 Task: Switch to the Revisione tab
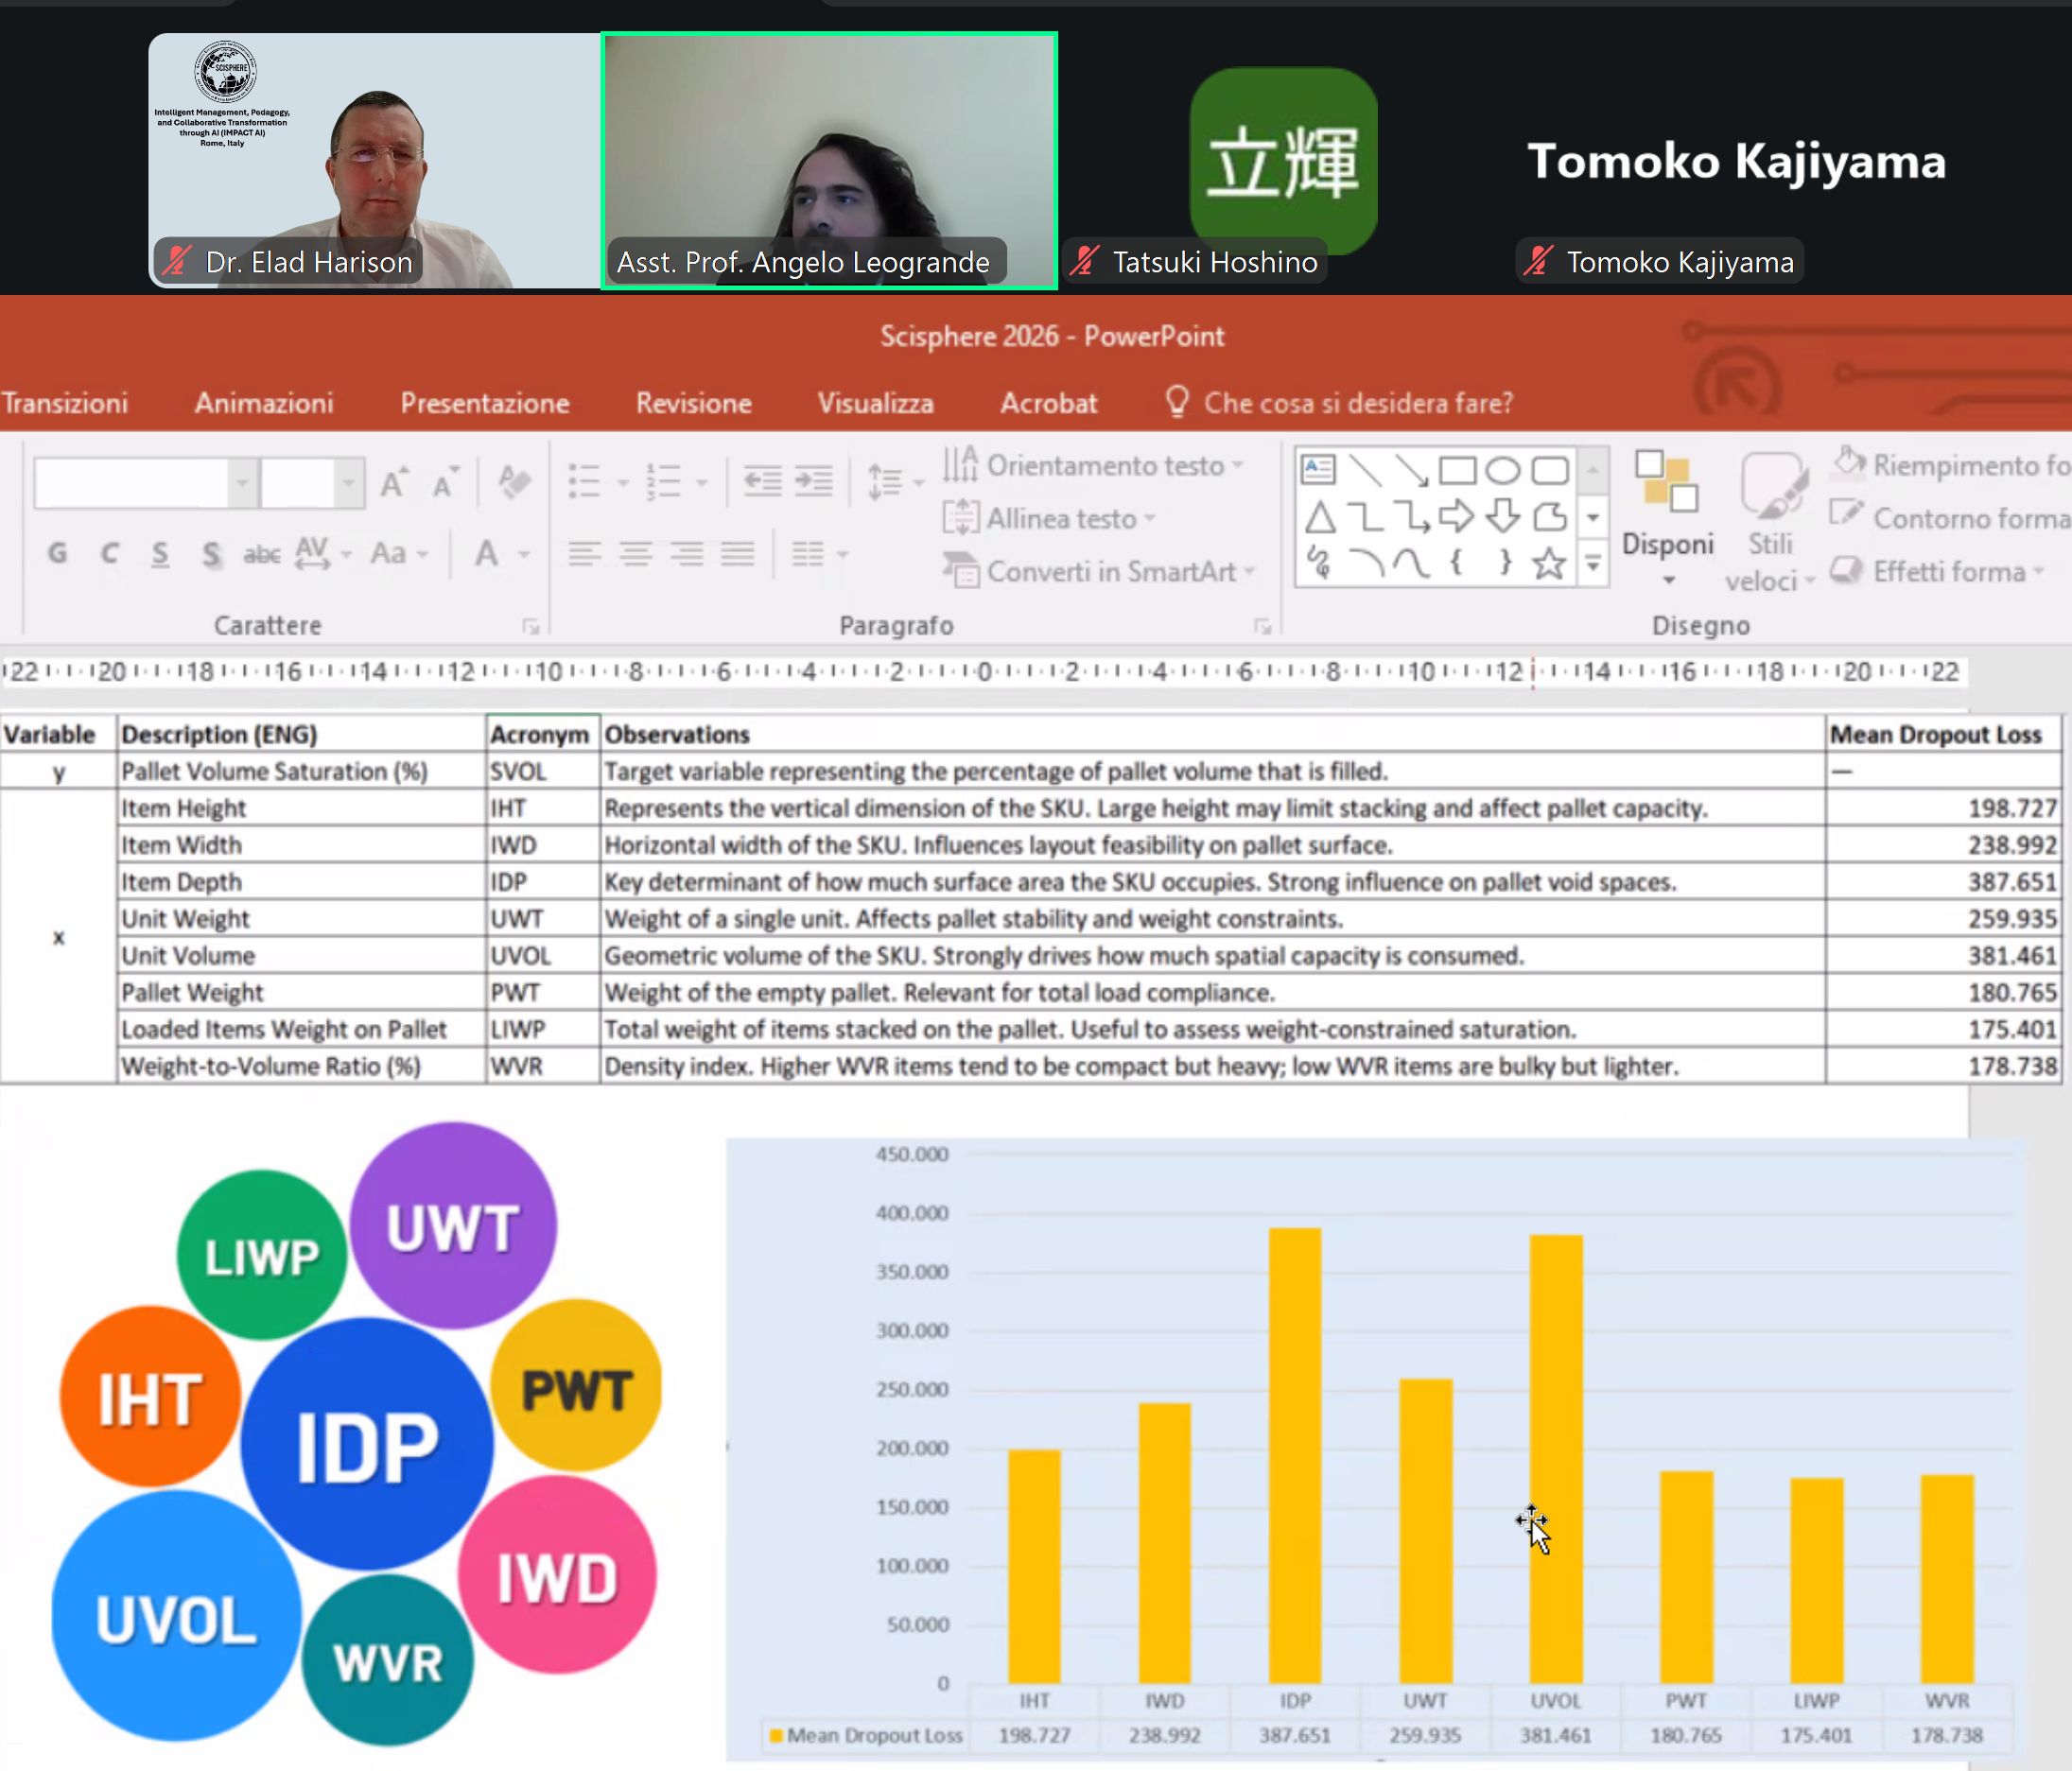click(x=693, y=403)
